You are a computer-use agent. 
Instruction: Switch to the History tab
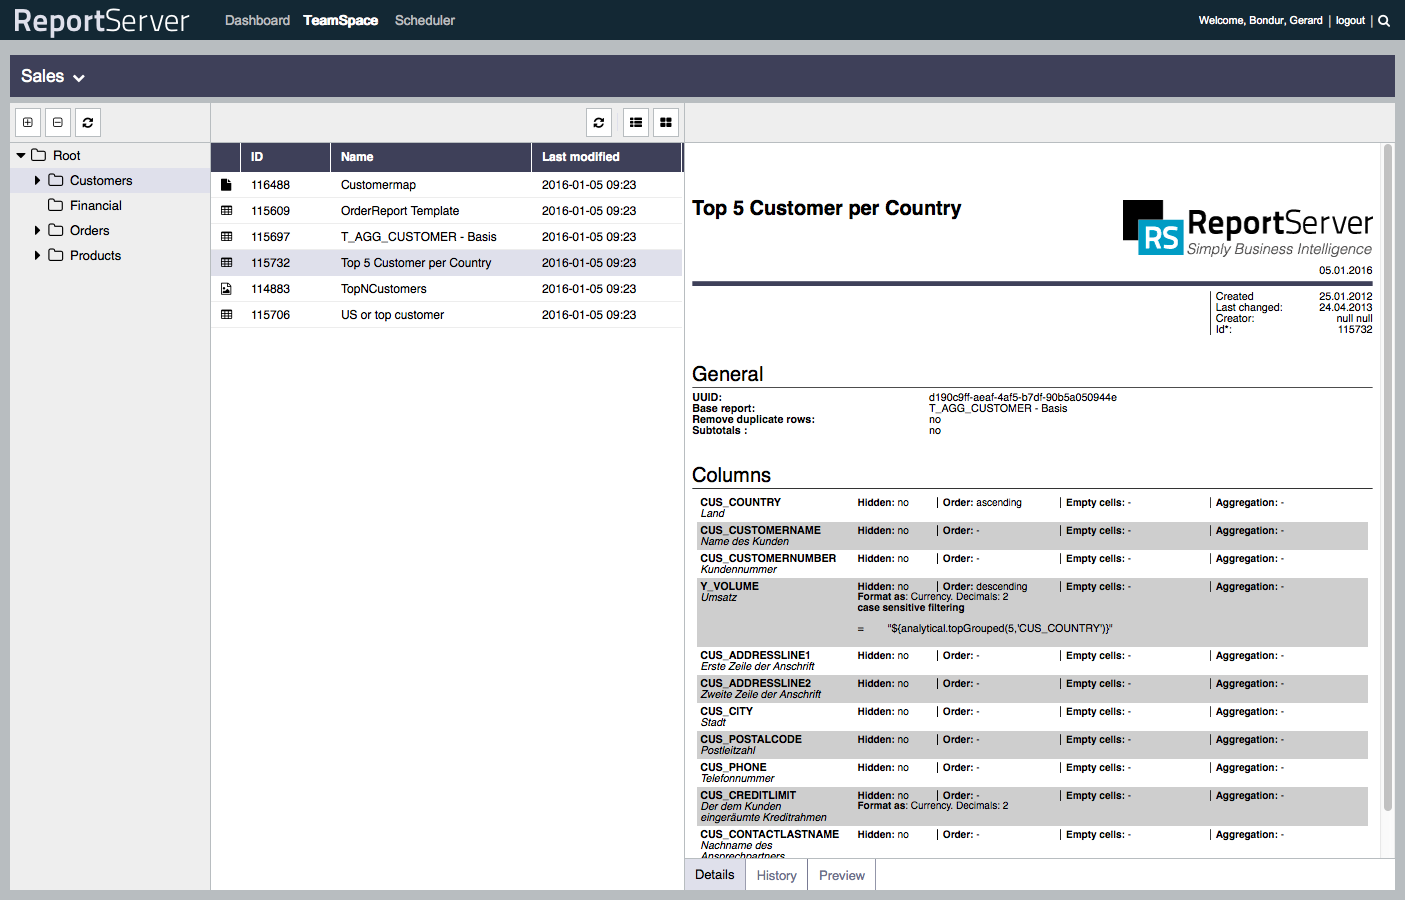(x=777, y=875)
